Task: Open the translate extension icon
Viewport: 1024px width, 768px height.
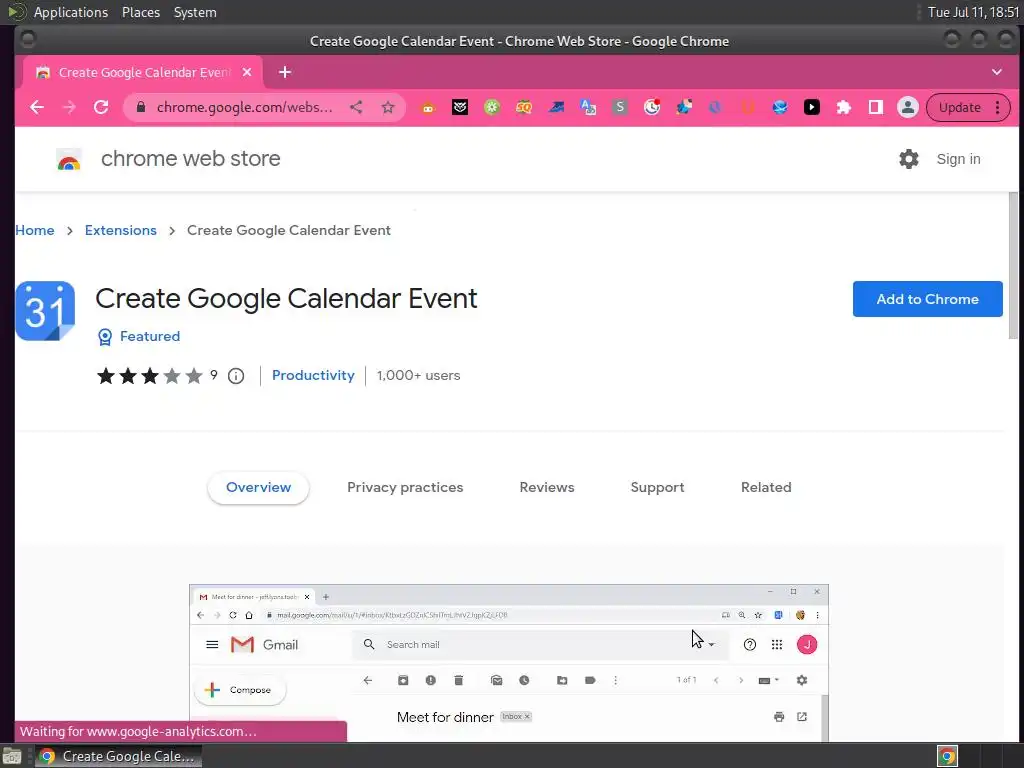Action: coord(588,107)
